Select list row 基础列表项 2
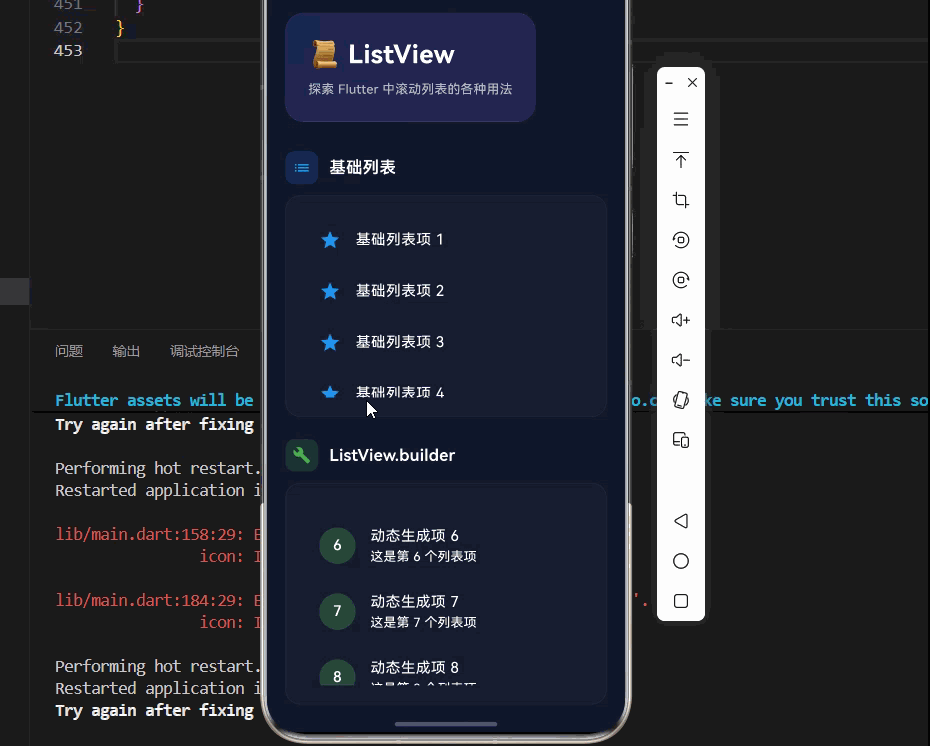This screenshot has height=746, width=930. [x=446, y=291]
